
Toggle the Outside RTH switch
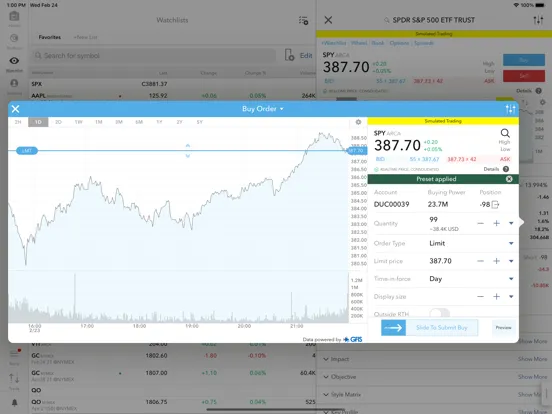[439, 313]
